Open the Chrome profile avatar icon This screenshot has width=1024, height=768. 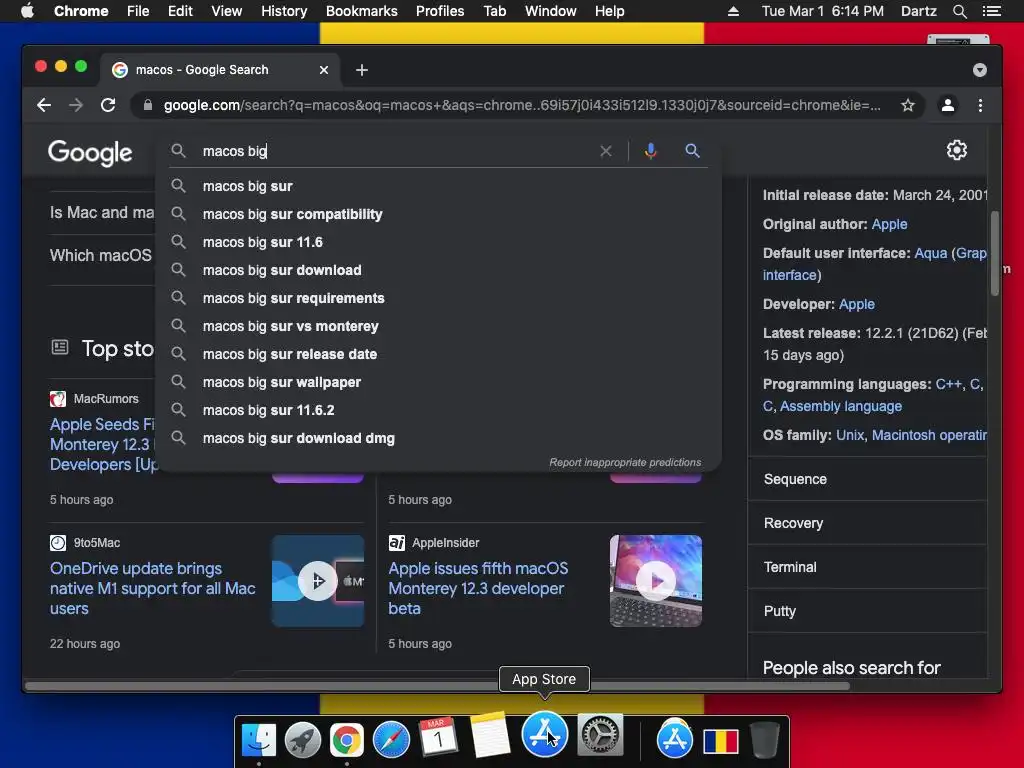click(948, 105)
